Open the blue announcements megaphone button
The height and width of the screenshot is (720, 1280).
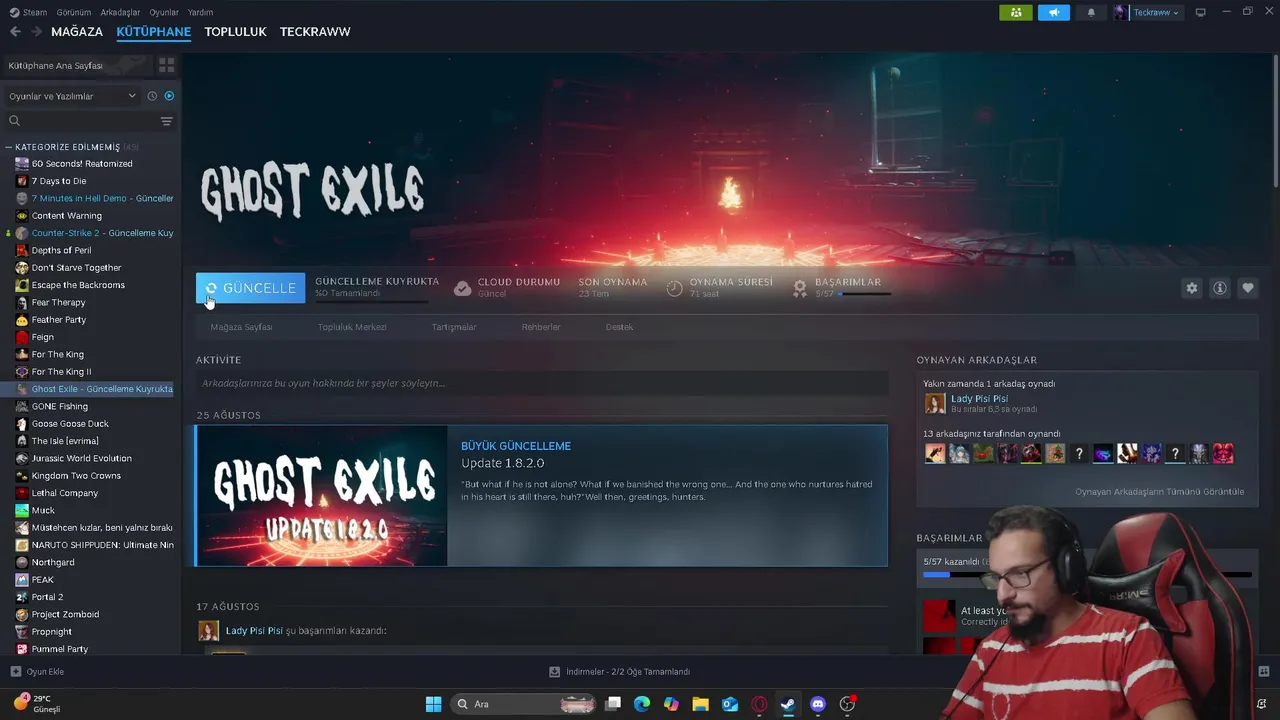click(x=1053, y=12)
